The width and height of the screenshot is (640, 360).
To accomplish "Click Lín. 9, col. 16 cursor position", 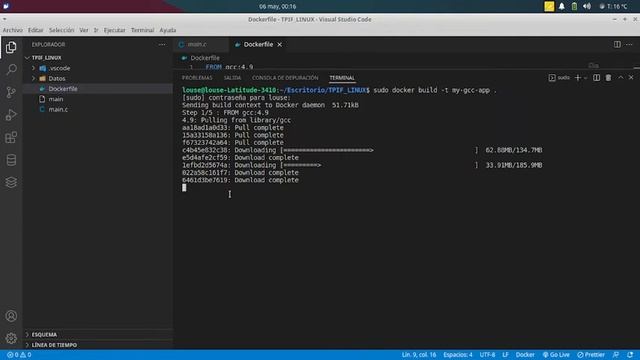I will 419,355.
